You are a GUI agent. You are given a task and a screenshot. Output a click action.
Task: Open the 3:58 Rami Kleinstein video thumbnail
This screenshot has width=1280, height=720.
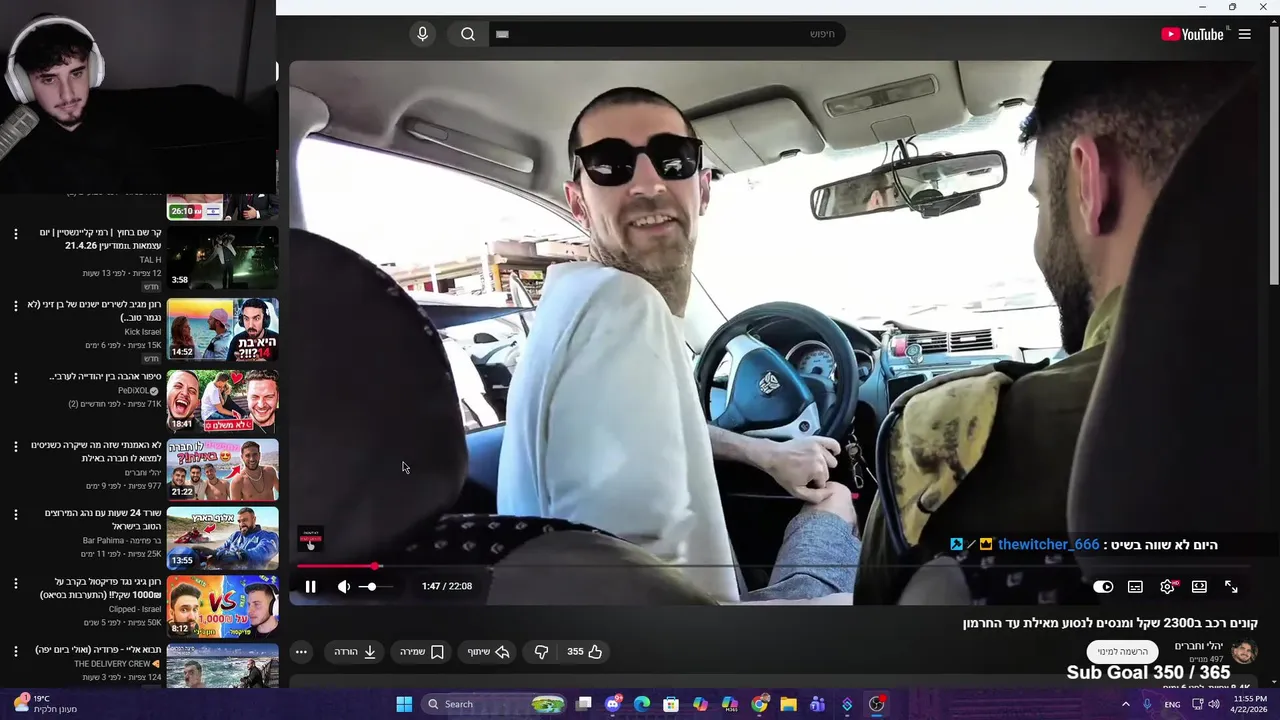(222, 257)
